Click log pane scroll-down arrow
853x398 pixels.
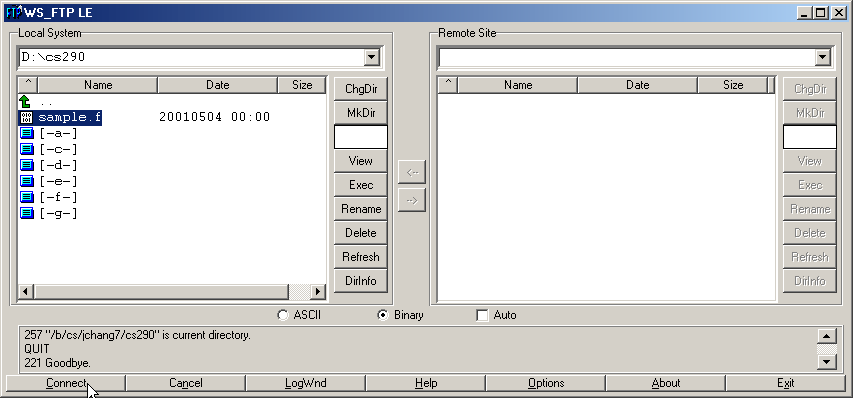[x=827, y=361]
